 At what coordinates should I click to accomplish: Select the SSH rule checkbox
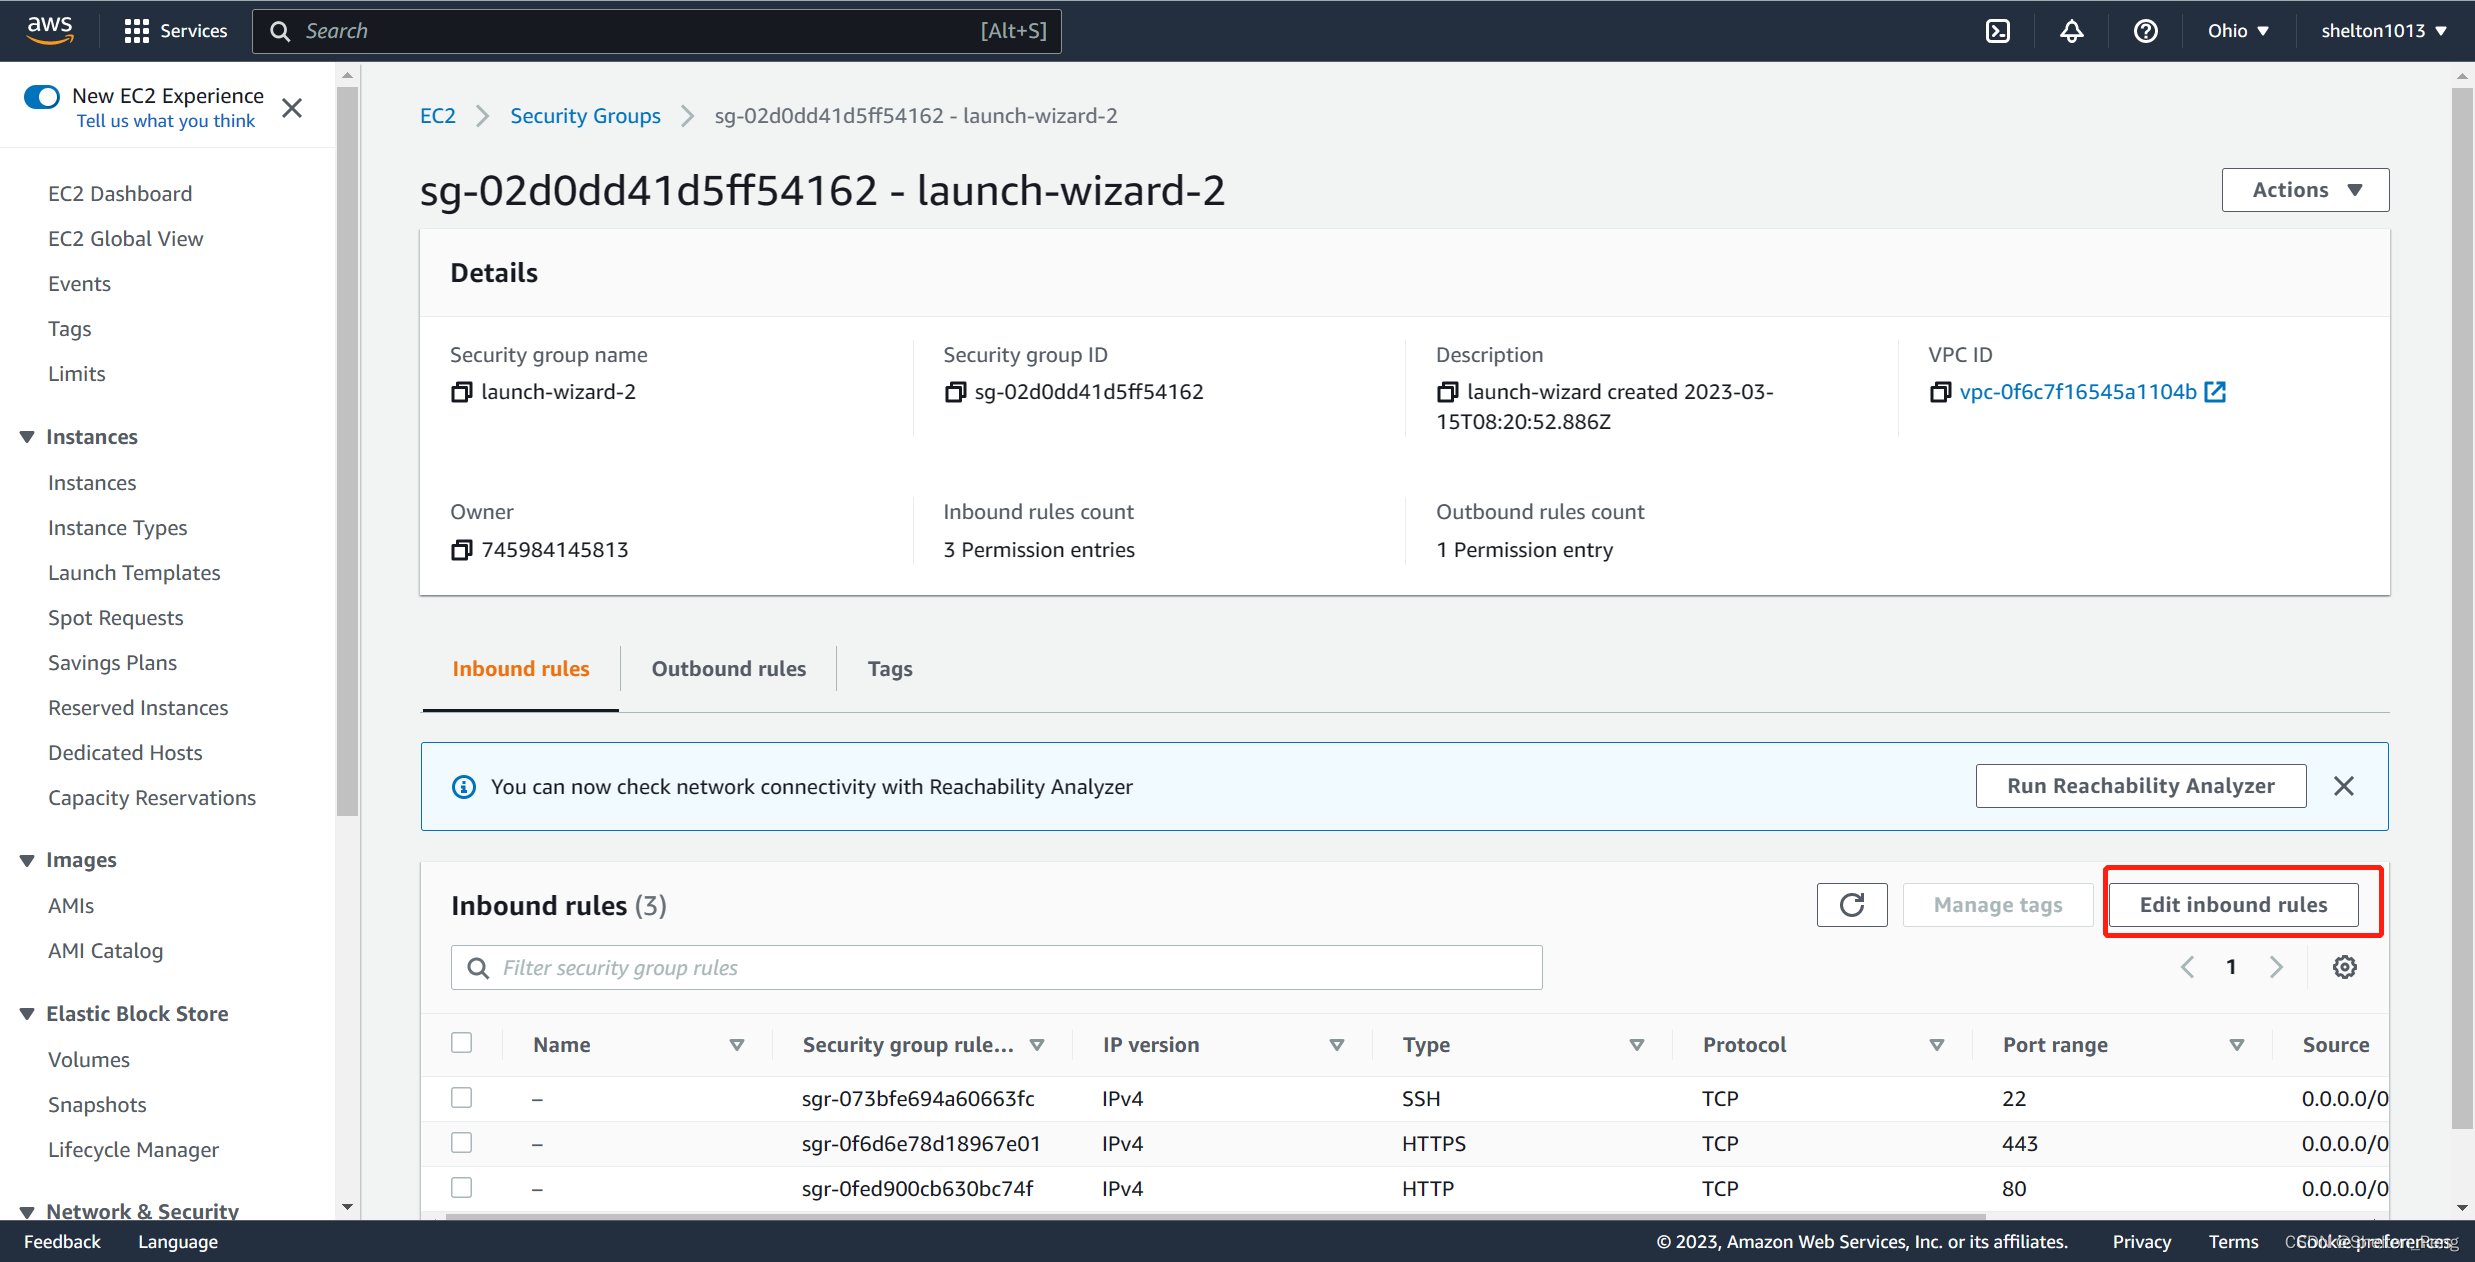pos(461,1098)
